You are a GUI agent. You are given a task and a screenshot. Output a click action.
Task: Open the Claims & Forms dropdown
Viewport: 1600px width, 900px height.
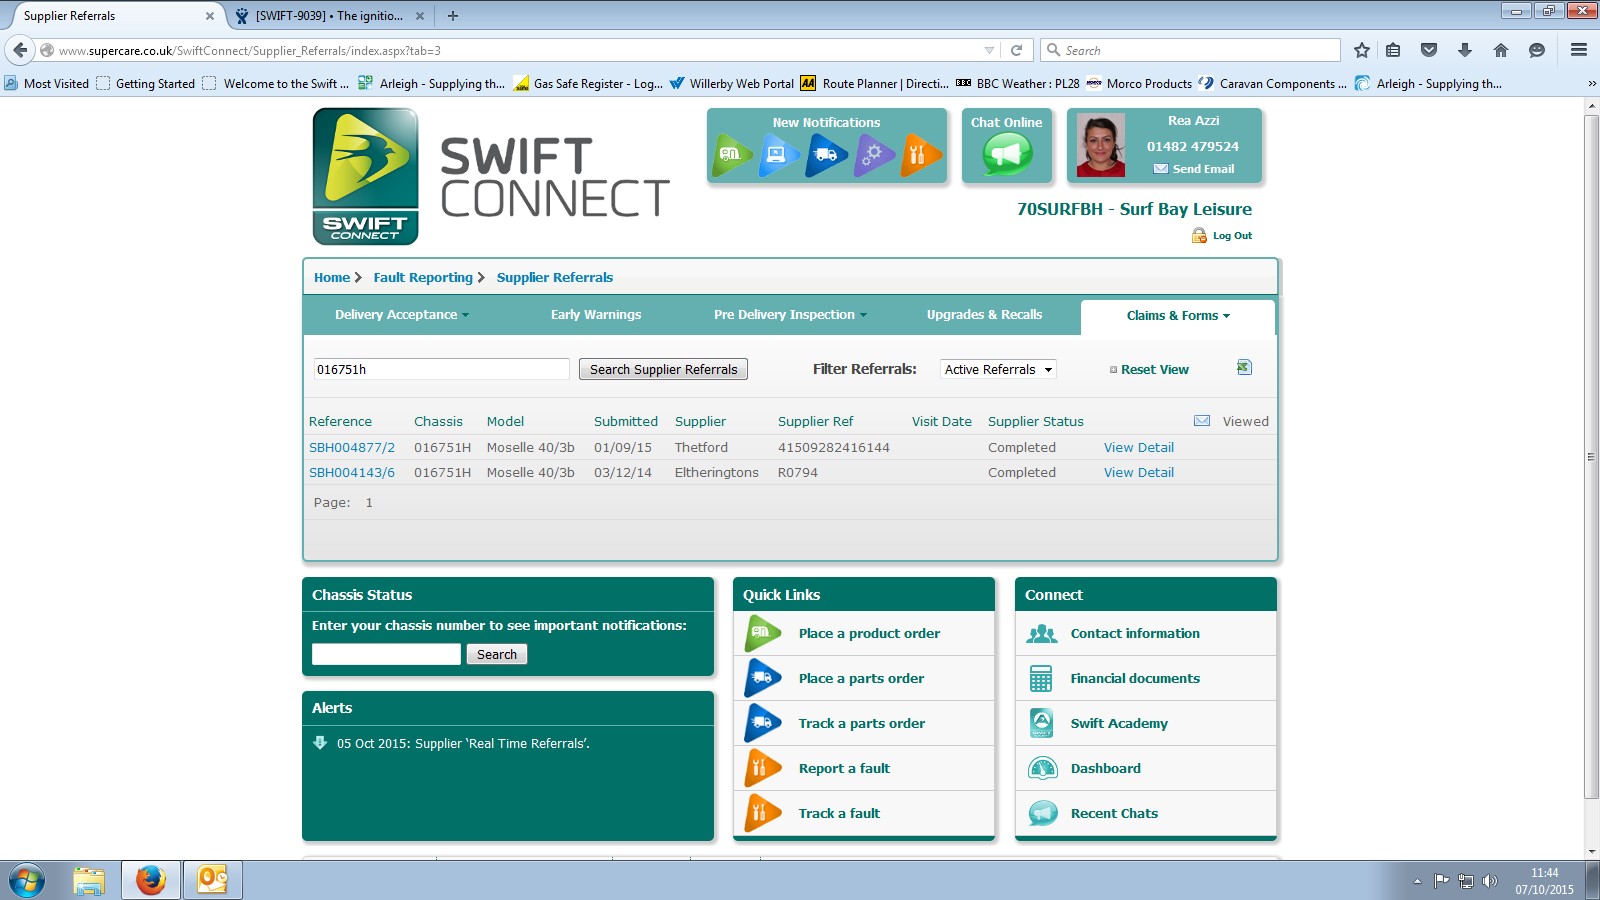[x=1178, y=316]
